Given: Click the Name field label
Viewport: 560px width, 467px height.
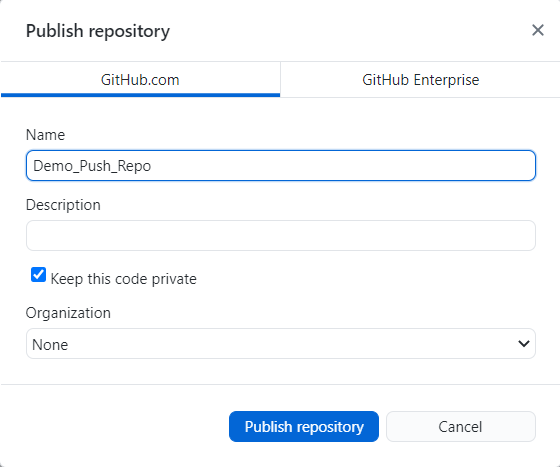Looking at the screenshot, I should click(45, 135).
